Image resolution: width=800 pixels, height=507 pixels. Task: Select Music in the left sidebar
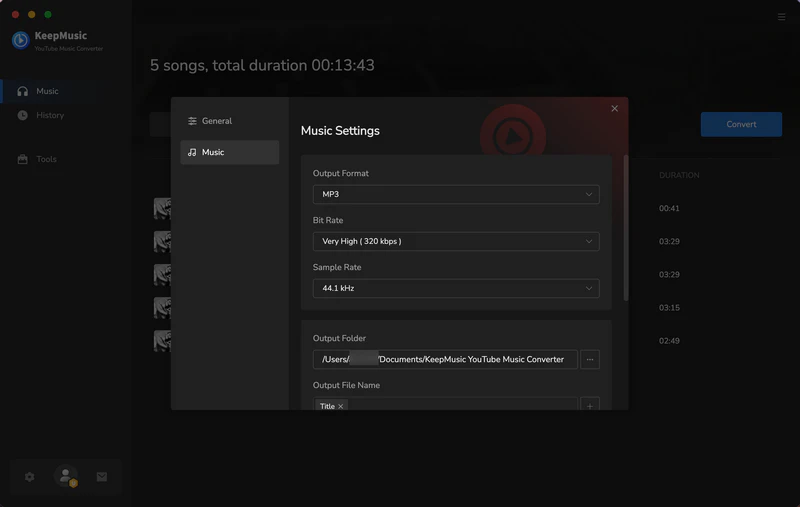[47, 91]
